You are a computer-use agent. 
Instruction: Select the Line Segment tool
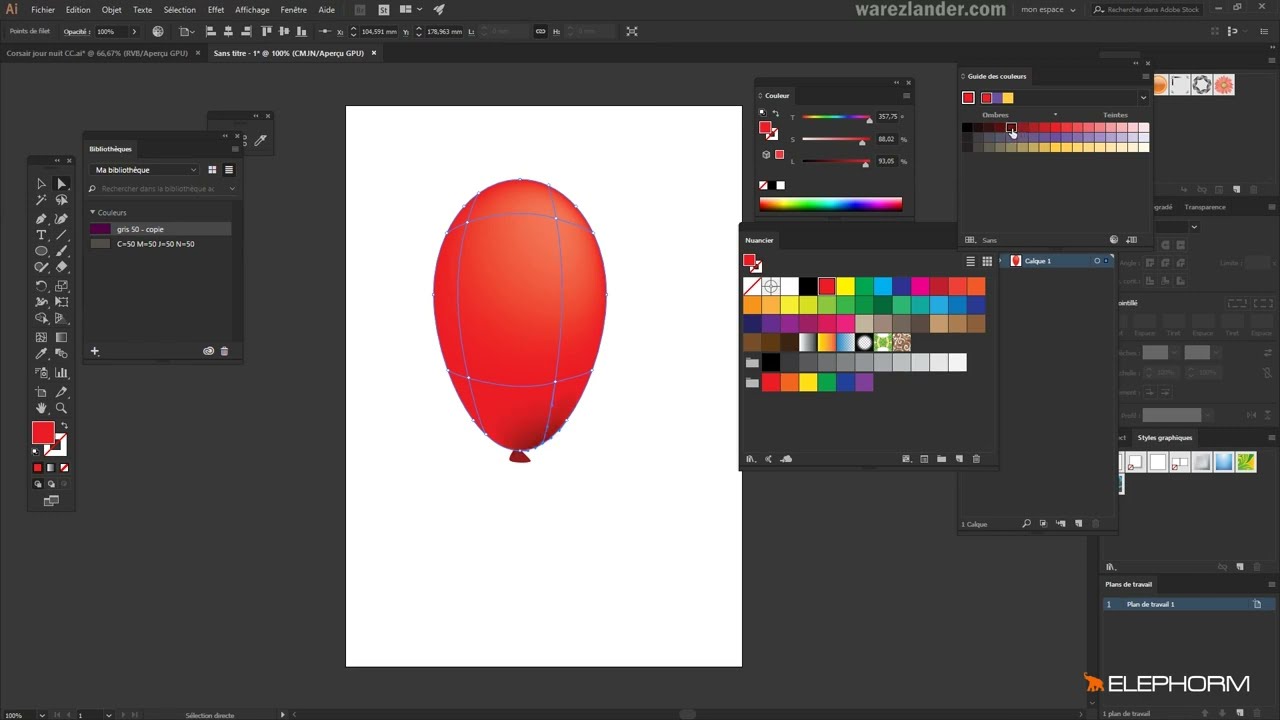(61, 235)
